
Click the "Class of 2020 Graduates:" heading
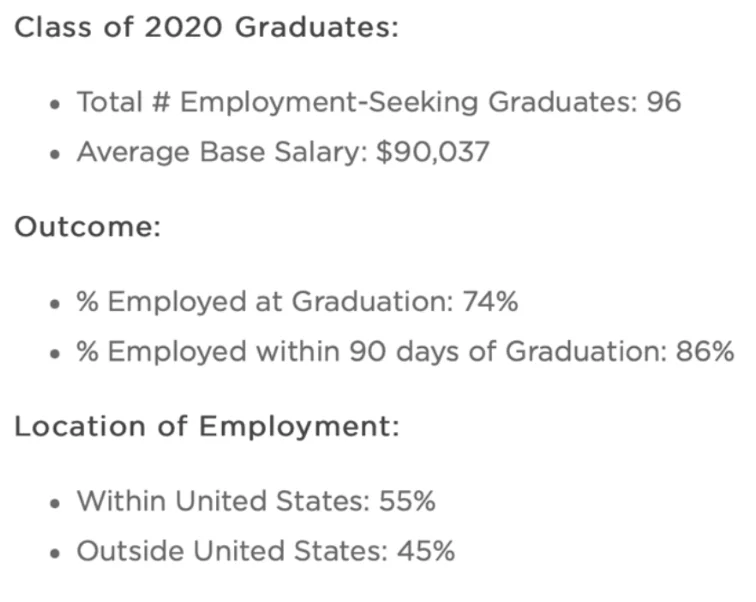pyautogui.click(x=206, y=27)
